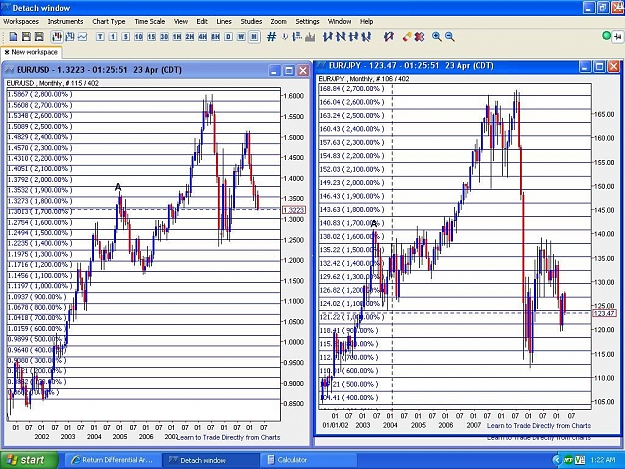Select candlestick chart type icon
The width and height of the screenshot is (625, 469).
point(57,37)
